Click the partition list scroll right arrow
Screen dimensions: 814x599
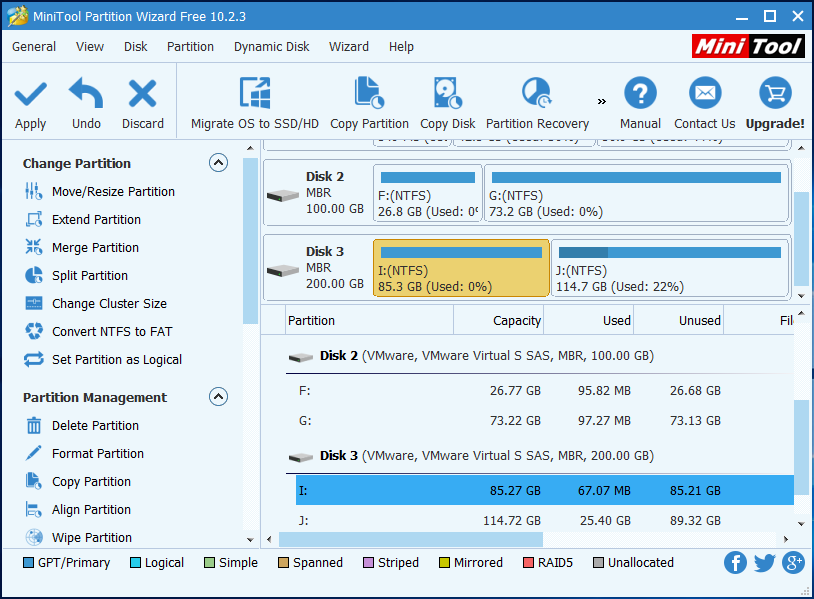(x=786, y=539)
